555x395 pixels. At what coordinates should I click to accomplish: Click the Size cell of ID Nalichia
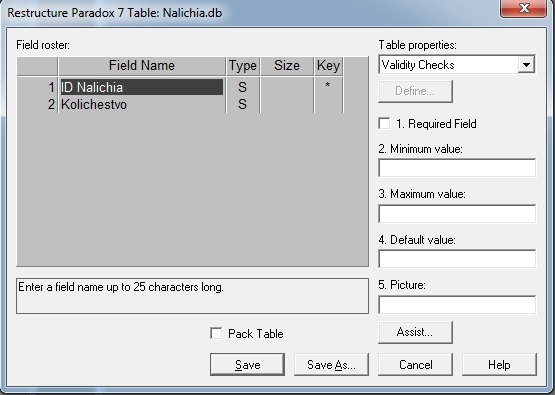(x=287, y=87)
